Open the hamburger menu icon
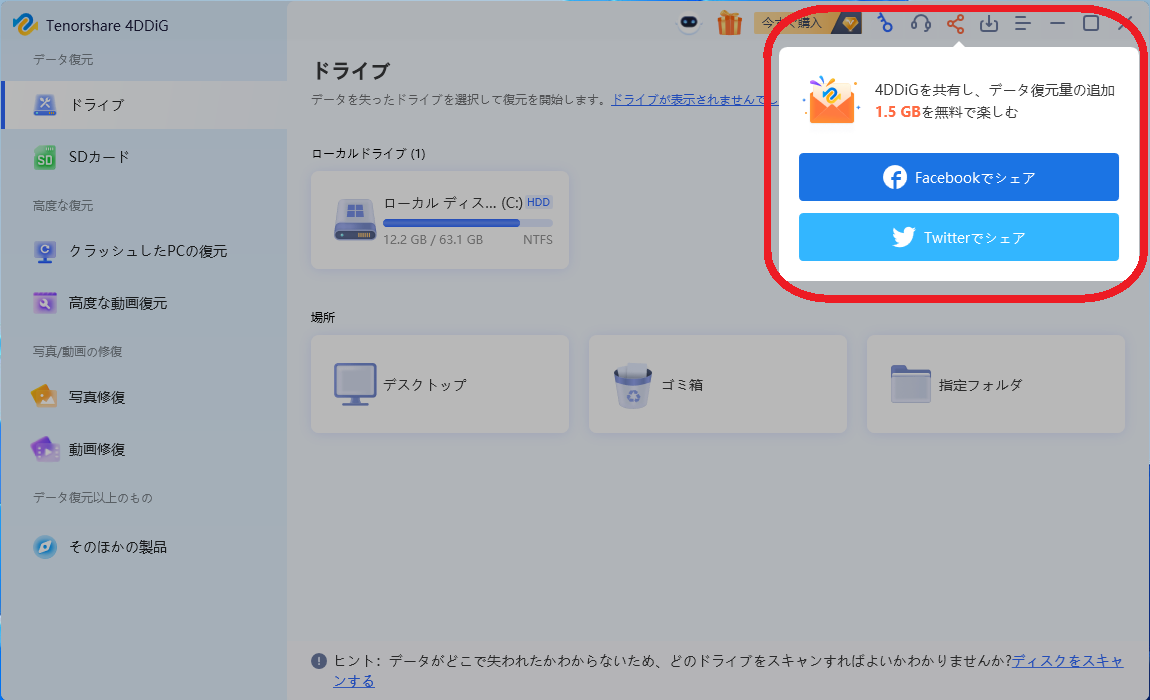The image size is (1150, 700). [1022, 23]
